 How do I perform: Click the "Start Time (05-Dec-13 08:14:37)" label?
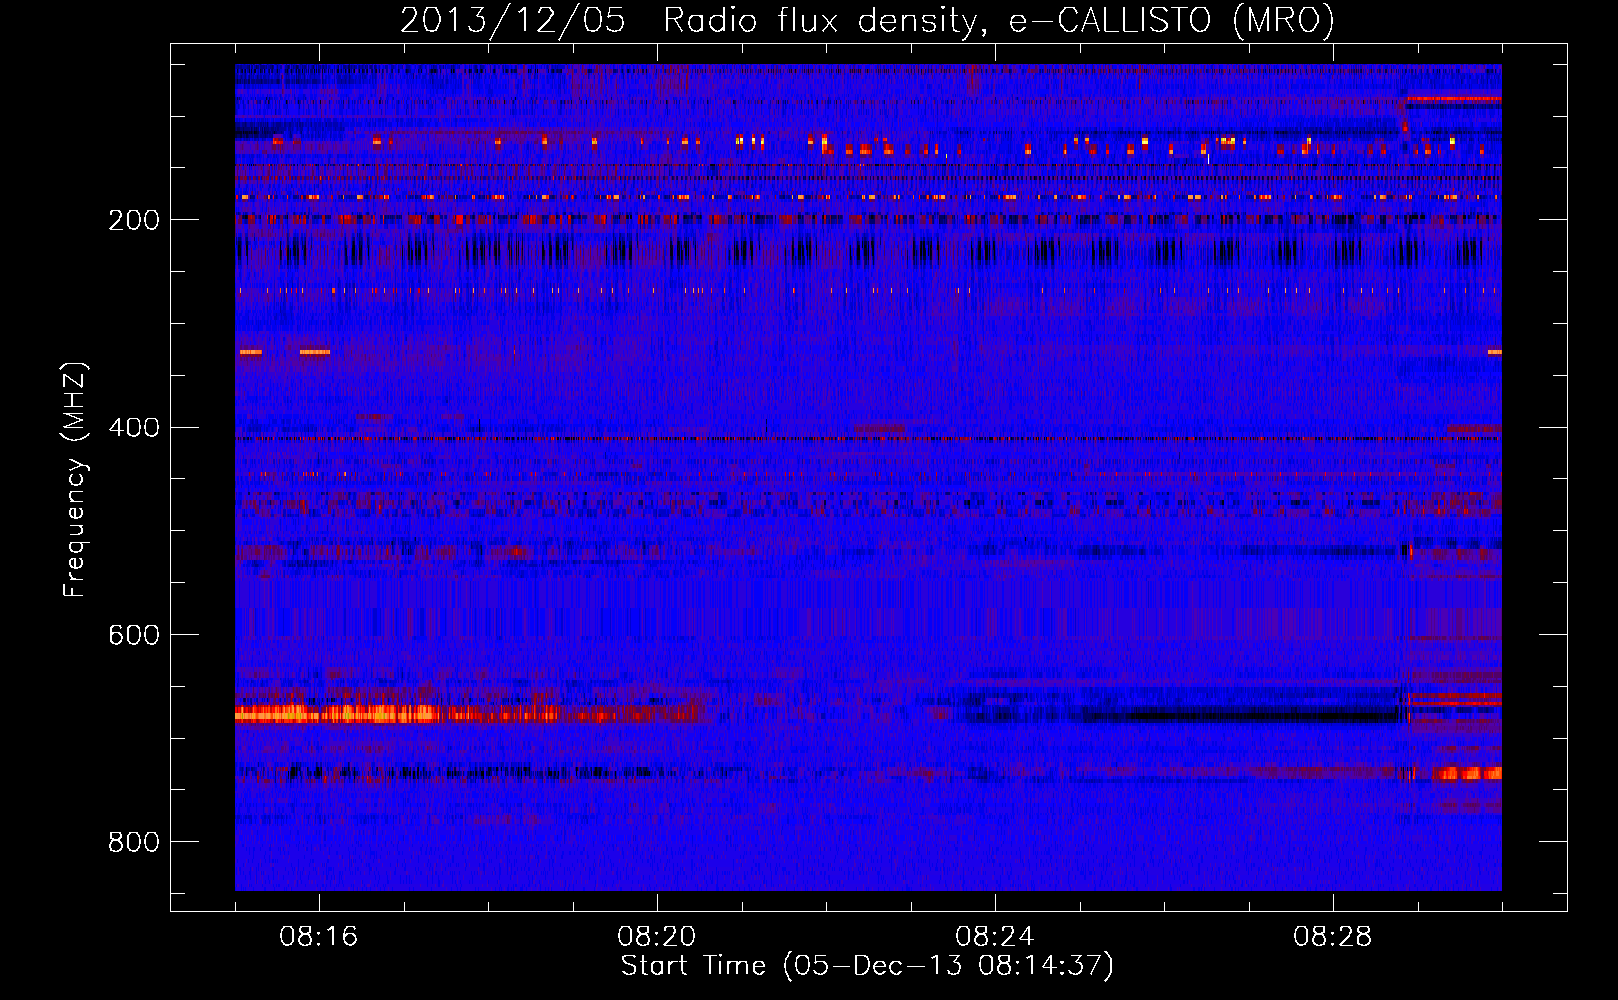tap(867, 966)
